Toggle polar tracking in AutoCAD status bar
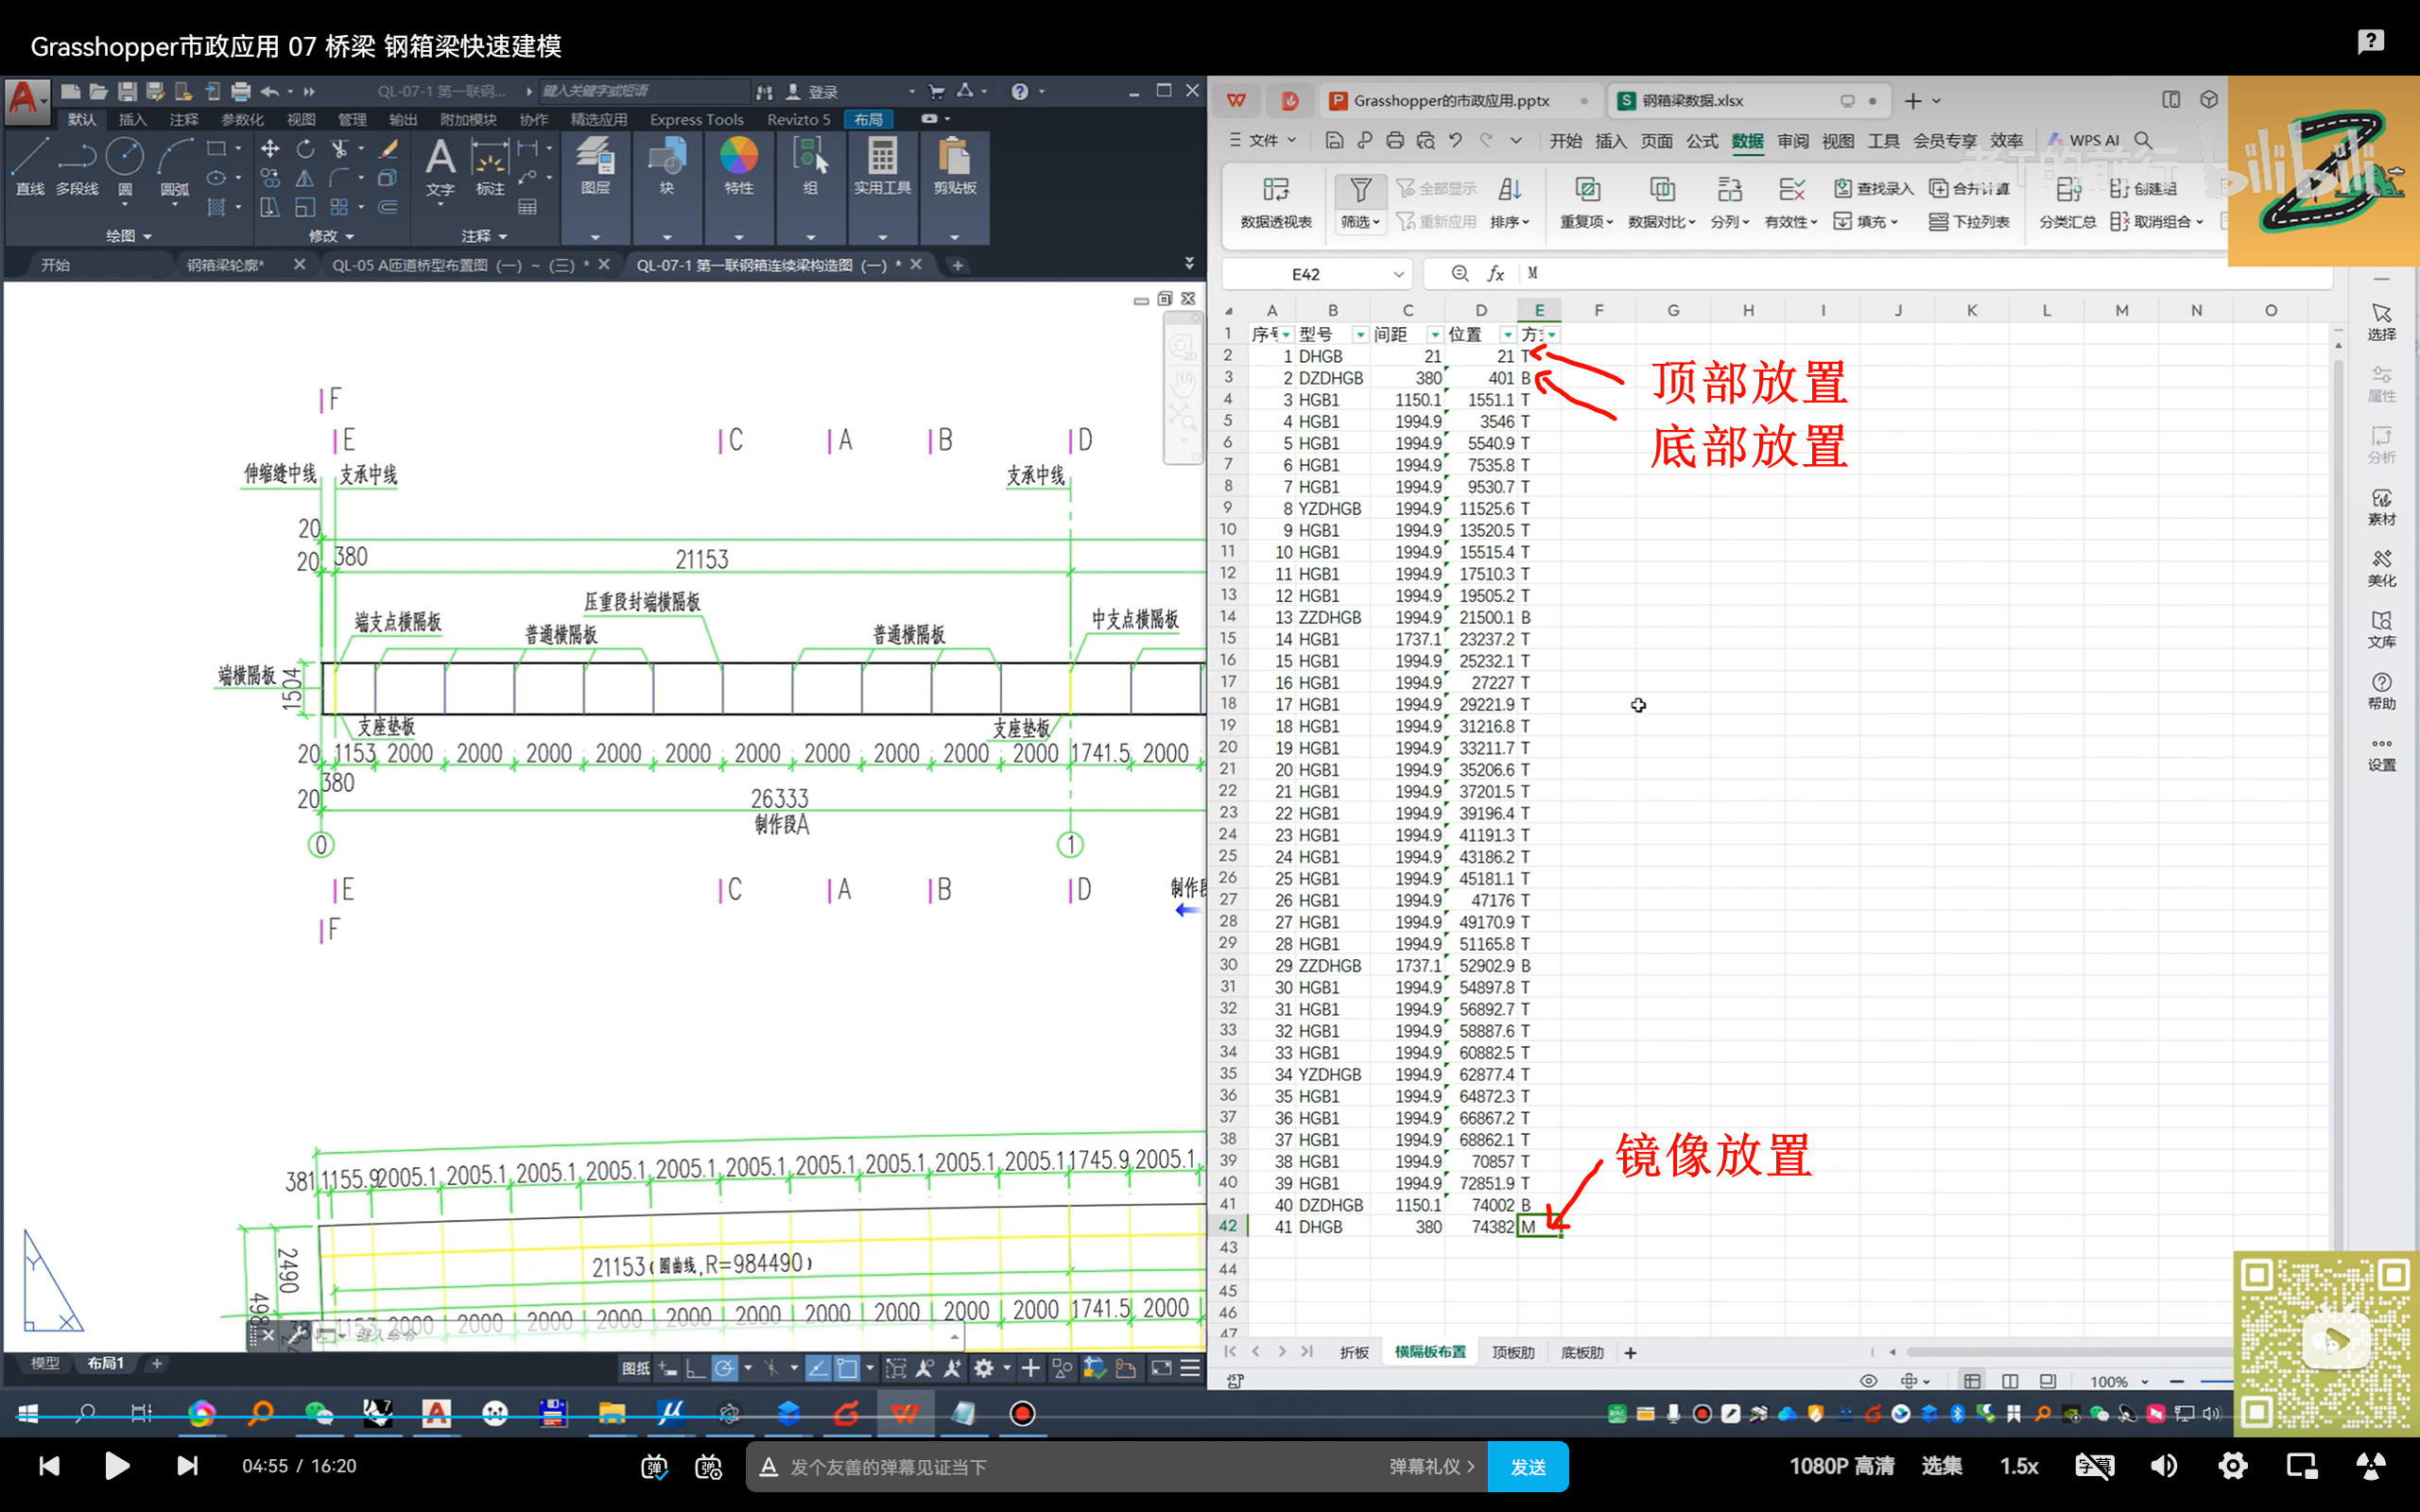This screenshot has width=2420, height=1512. click(x=724, y=1368)
